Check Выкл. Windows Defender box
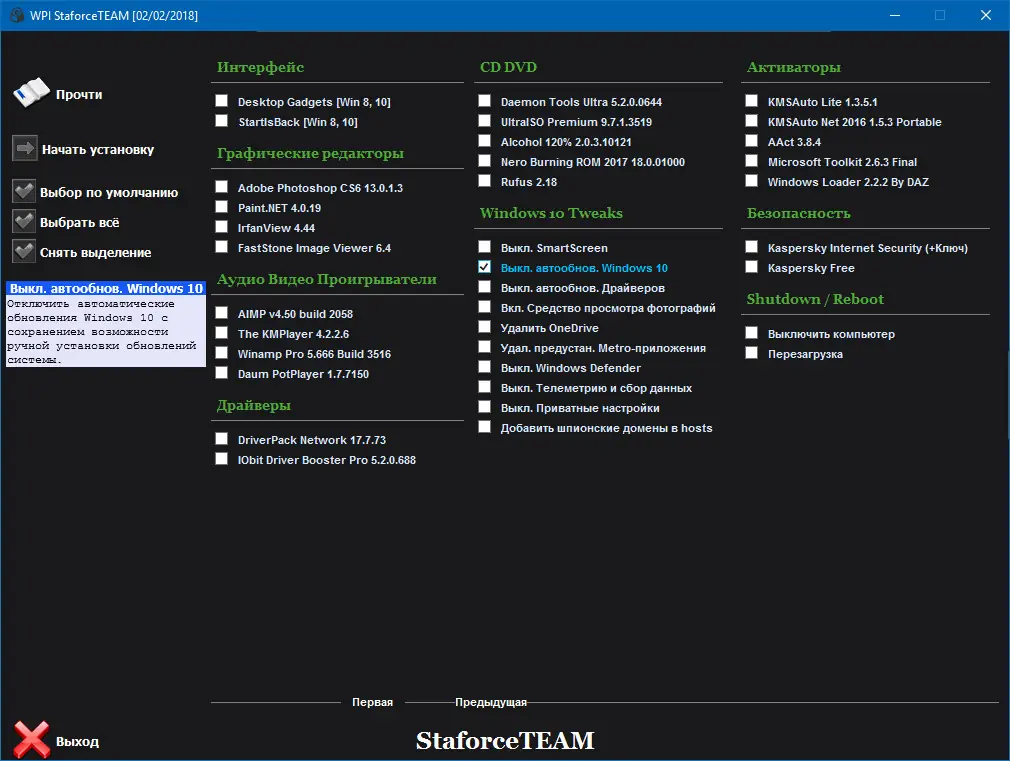Viewport: 1010px width, 761px height. point(484,366)
